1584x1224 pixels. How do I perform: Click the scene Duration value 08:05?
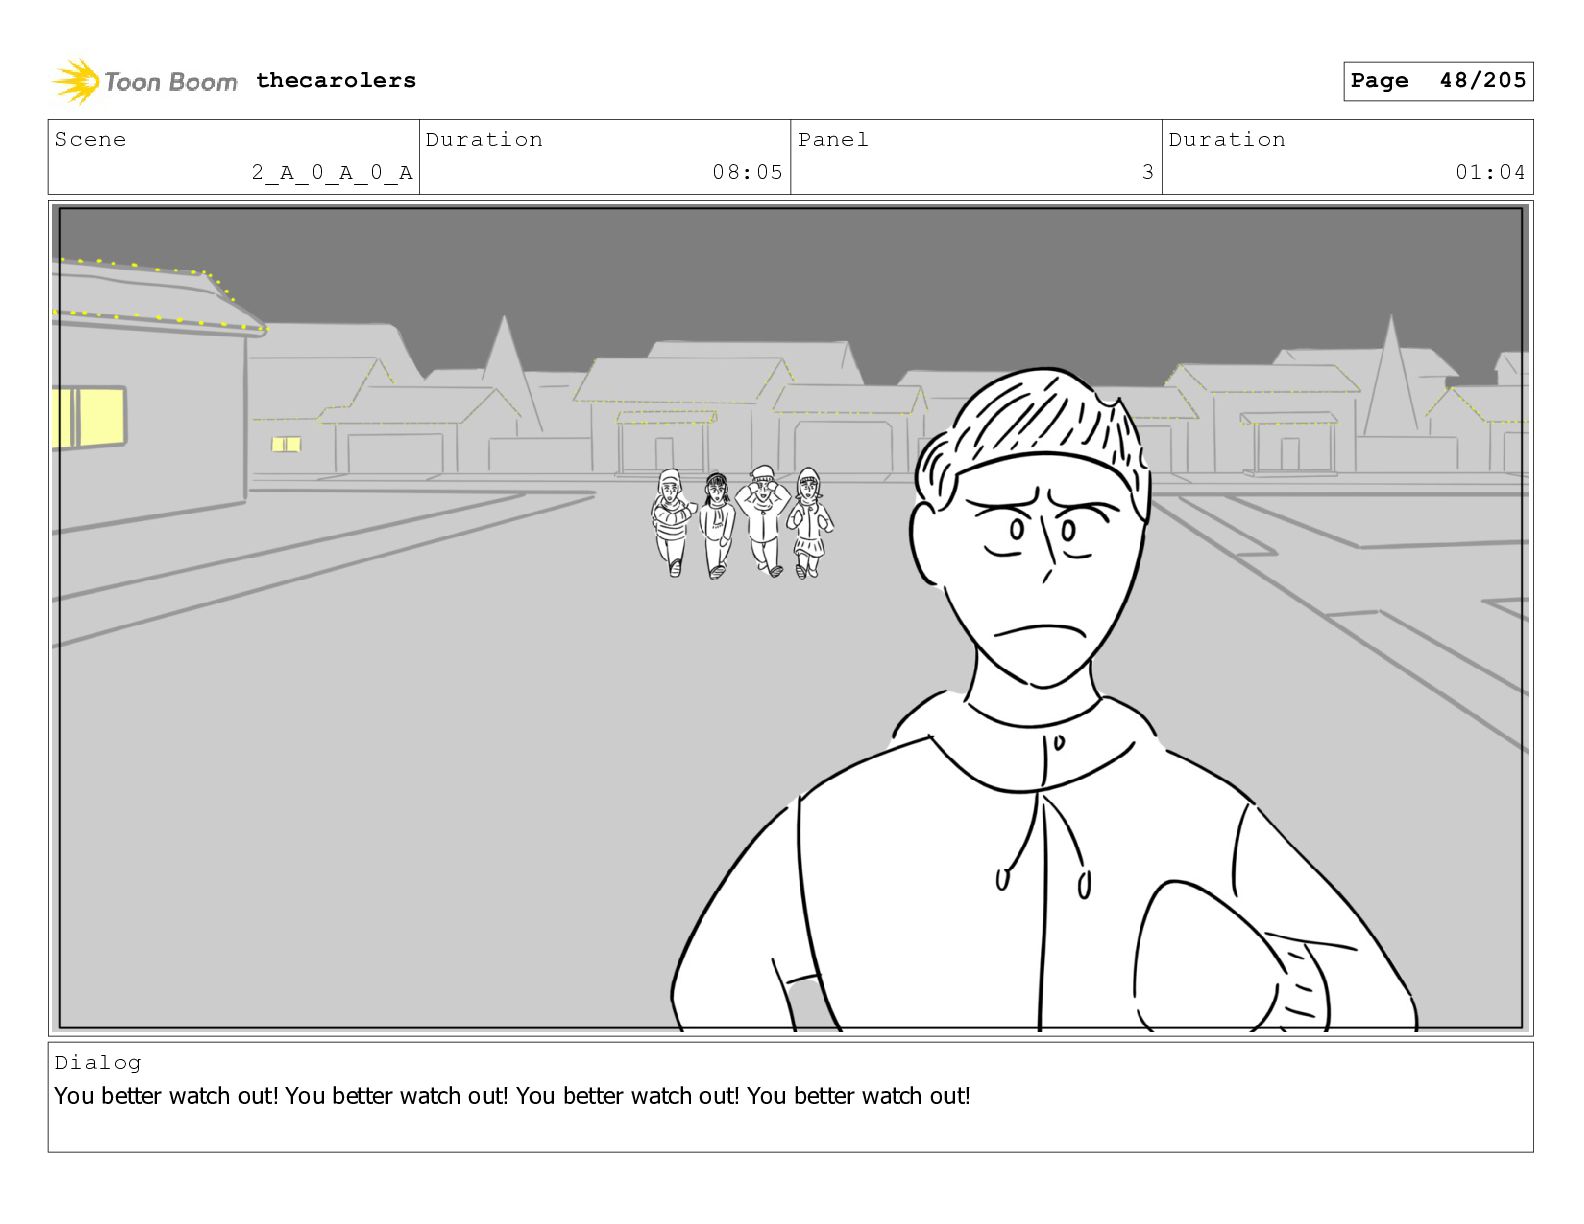pos(747,172)
